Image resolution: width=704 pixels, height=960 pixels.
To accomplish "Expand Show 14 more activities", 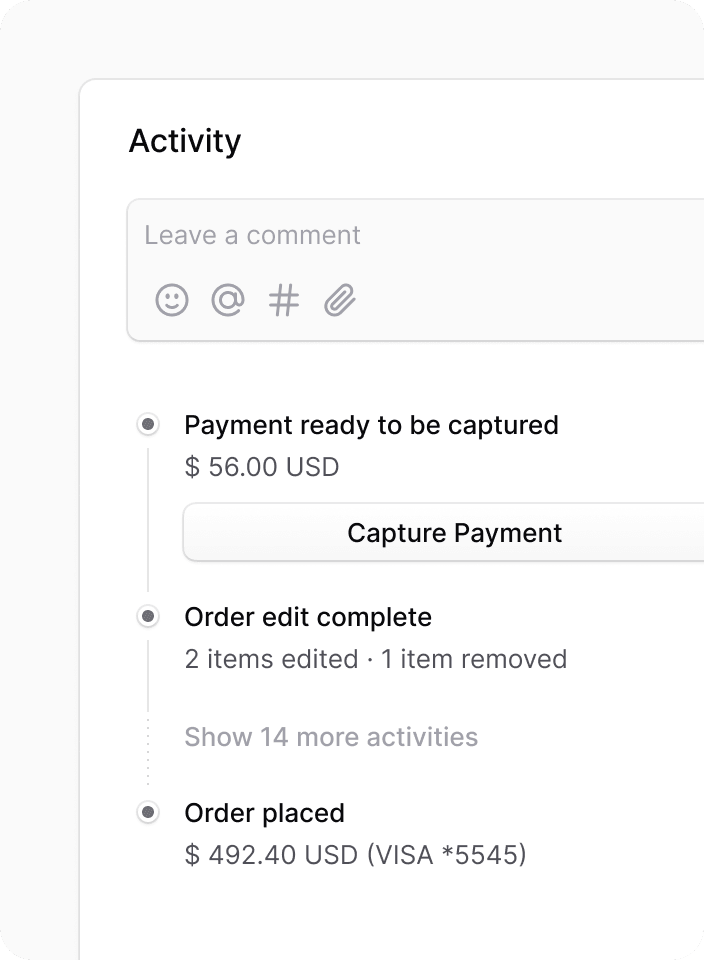I will [x=331, y=737].
